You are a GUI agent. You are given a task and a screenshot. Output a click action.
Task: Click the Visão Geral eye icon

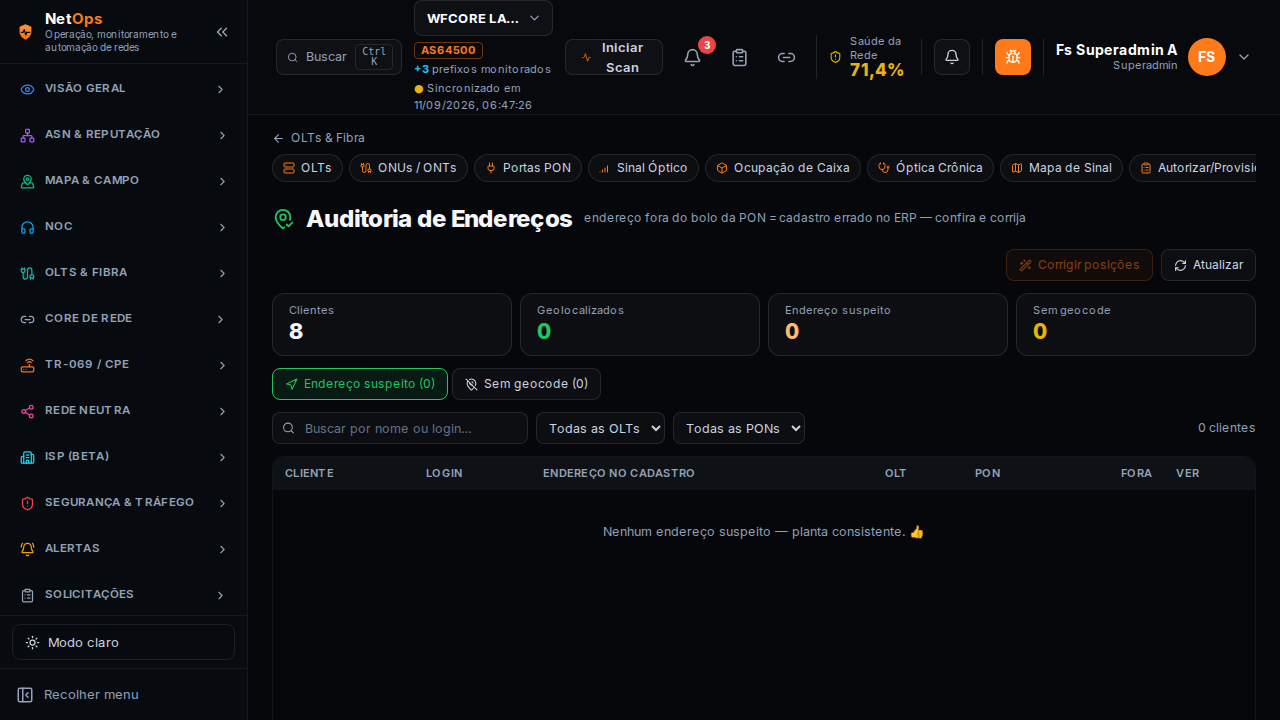(28, 89)
